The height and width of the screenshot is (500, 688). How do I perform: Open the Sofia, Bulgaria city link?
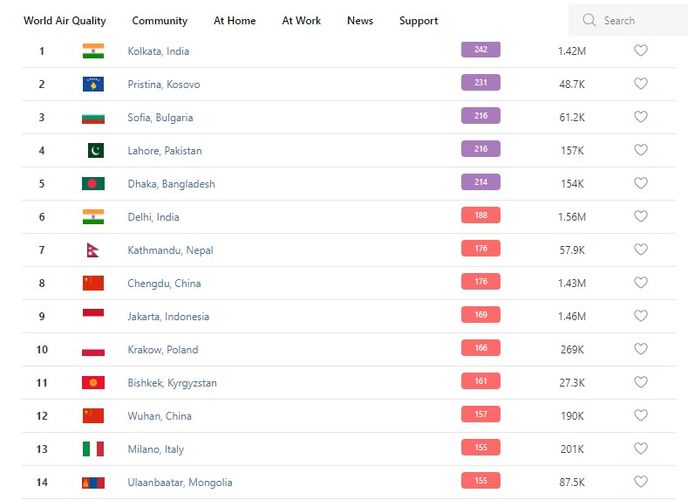click(x=160, y=118)
